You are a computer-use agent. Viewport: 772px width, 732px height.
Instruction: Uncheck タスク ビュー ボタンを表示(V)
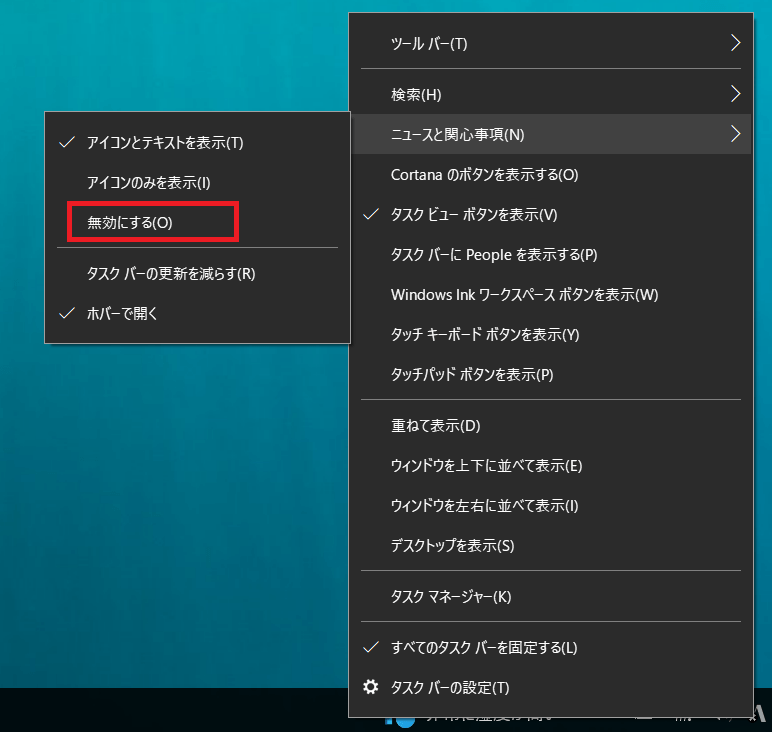(551, 214)
